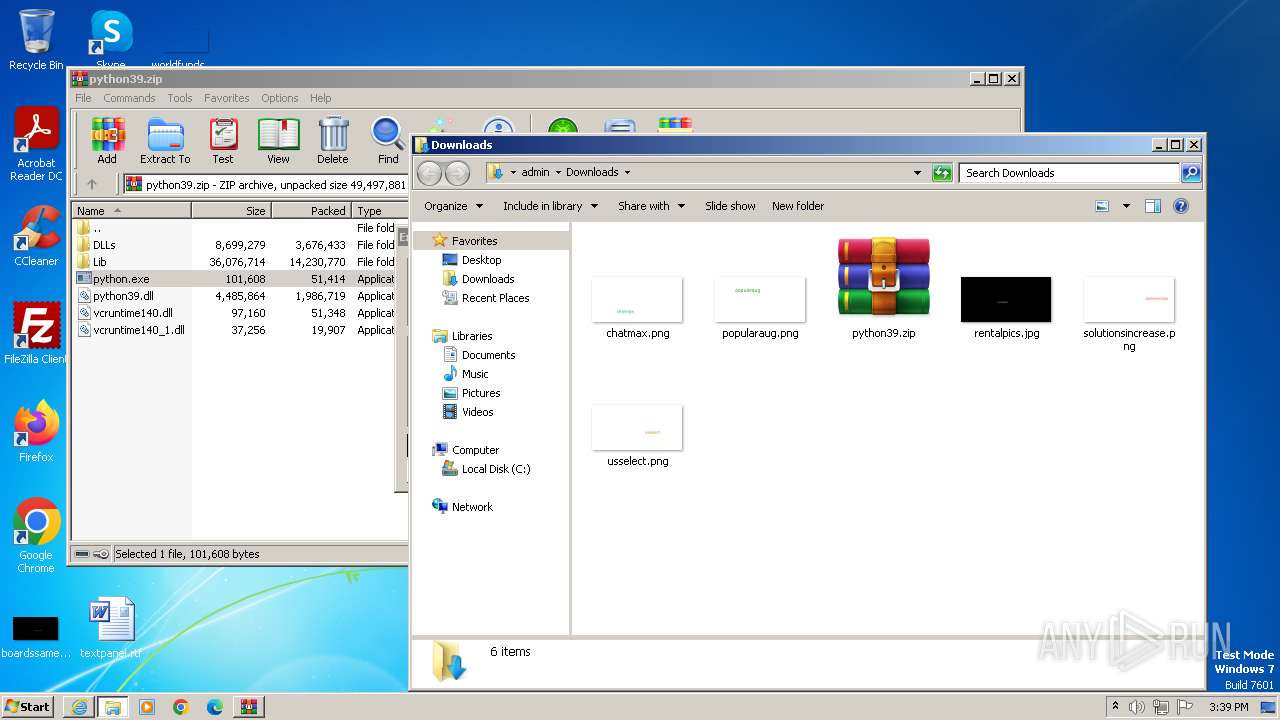Screen dimensions: 1280x720
Task: Select Pictures library in navigation pane
Action: click(481, 393)
